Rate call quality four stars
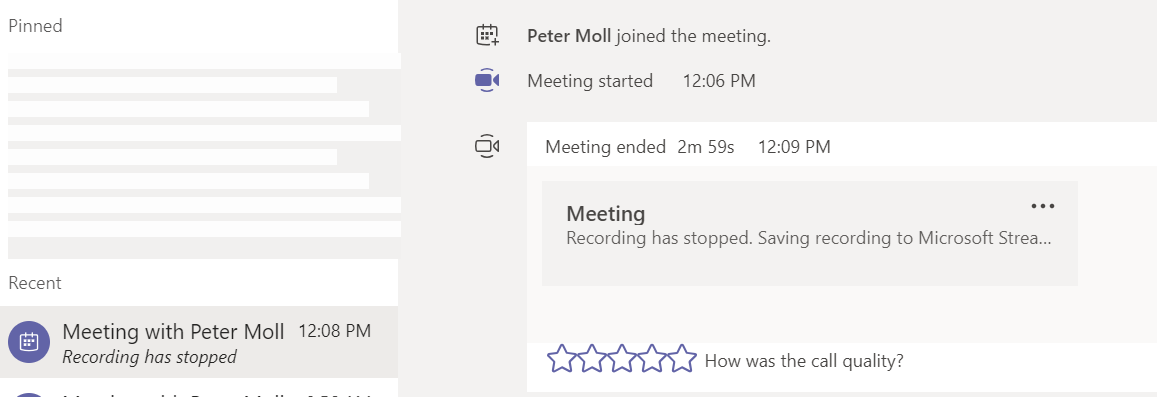The image size is (1157, 397). 652,359
